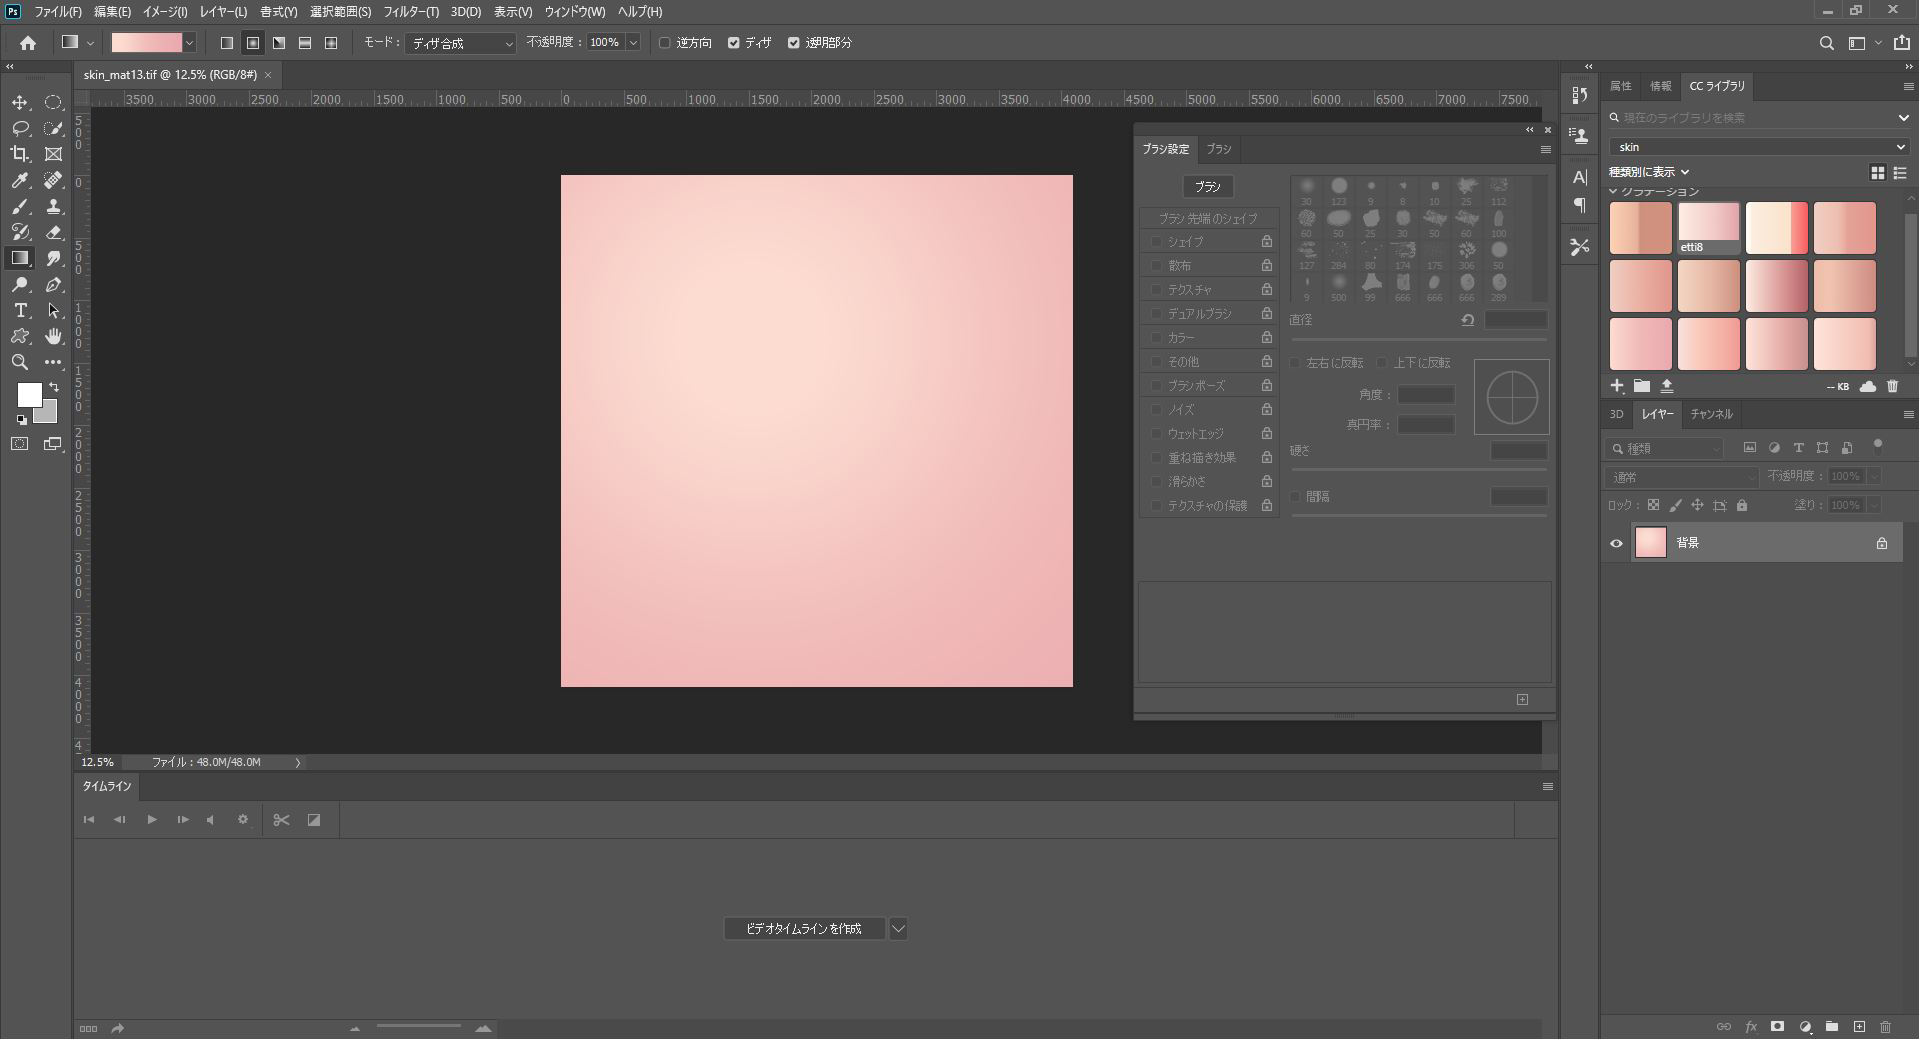Viewport: 1919px width, 1039px height.
Task: Switch to the チャンネル tab
Action: [1711, 414]
